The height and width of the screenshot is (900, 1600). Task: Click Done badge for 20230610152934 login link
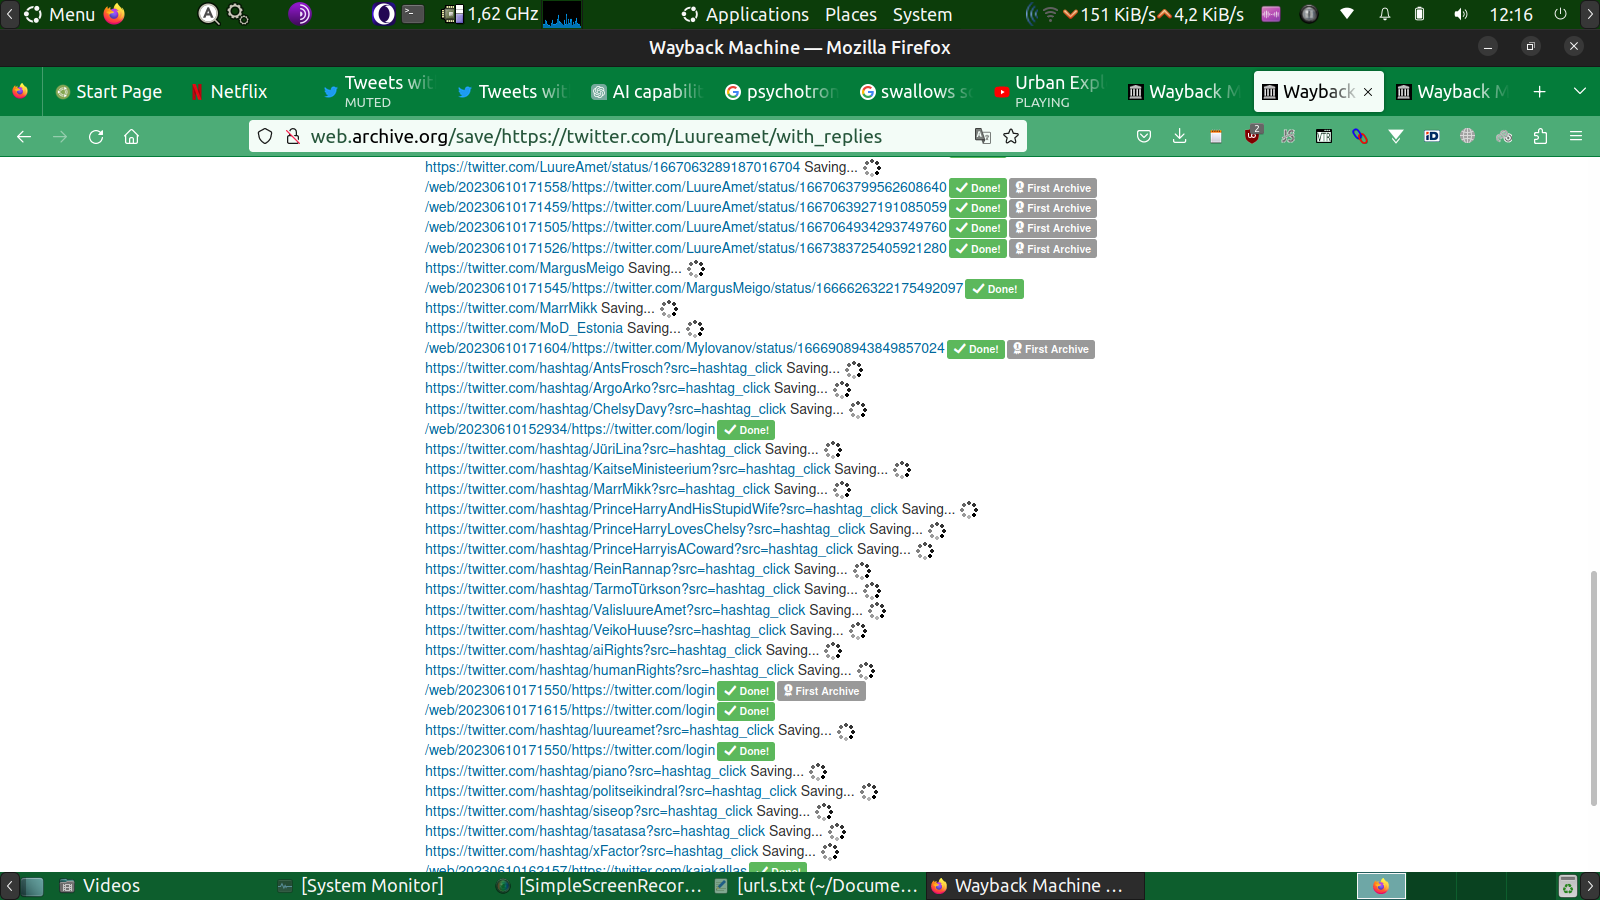point(746,430)
